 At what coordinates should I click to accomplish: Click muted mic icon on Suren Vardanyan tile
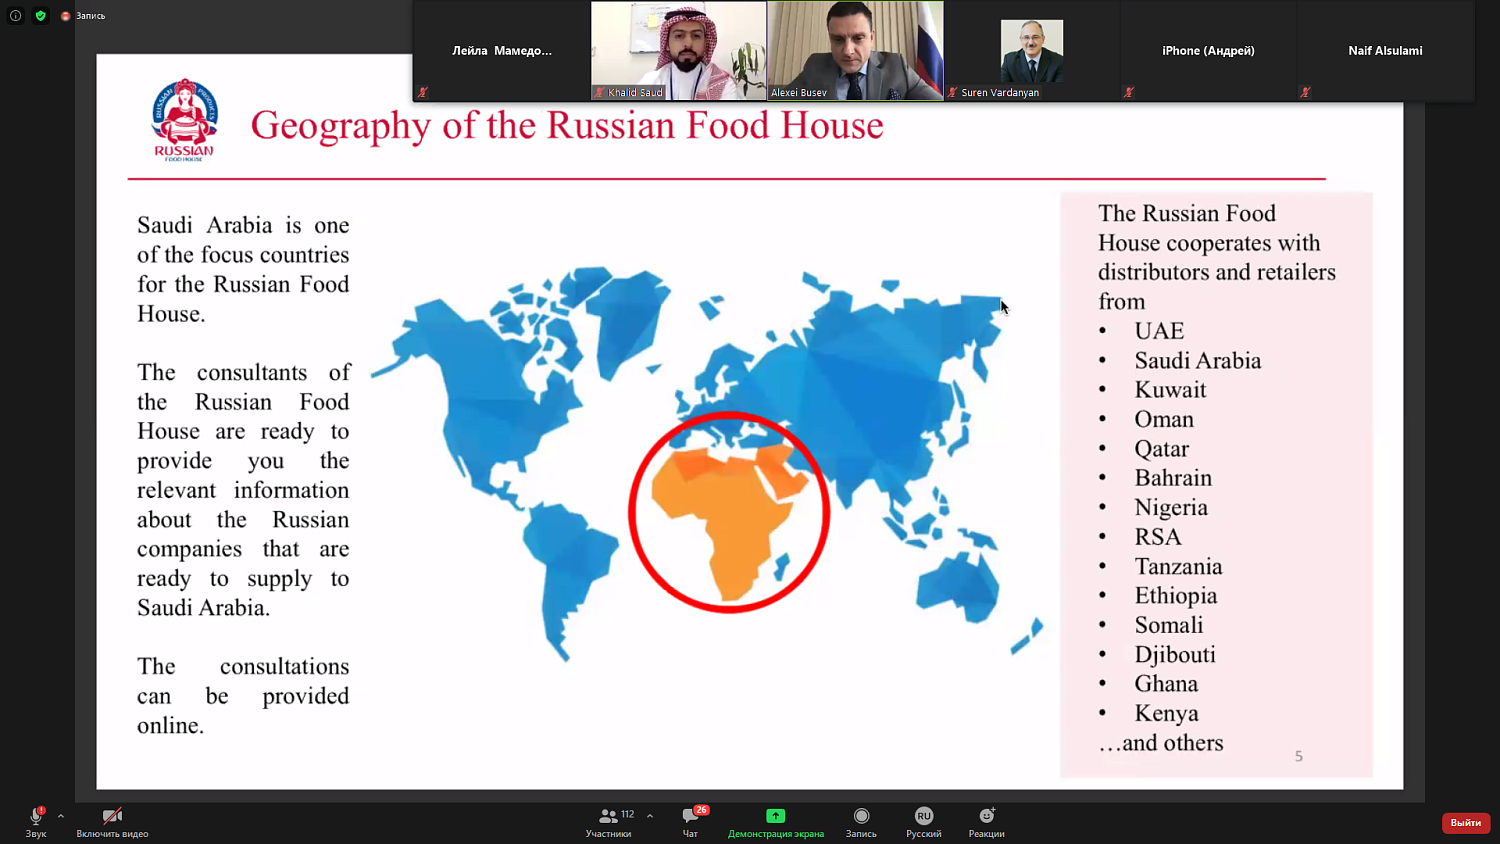(953, 92)
